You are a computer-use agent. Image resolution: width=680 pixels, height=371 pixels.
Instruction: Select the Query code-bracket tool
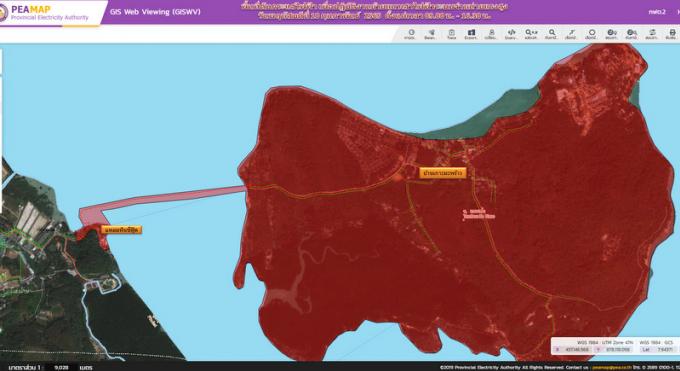[511, 34]
